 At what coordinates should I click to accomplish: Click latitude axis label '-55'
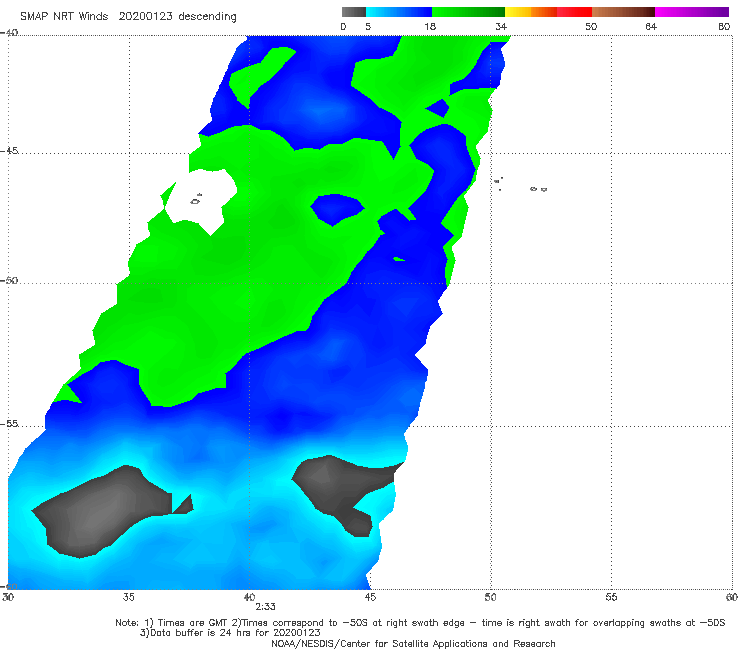tap(9, 424)
